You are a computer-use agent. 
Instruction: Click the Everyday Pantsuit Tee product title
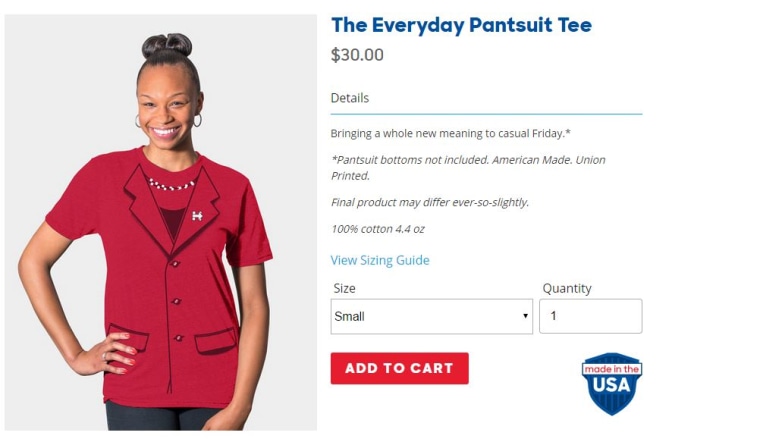pyautogui.click(x=461, y=25)
